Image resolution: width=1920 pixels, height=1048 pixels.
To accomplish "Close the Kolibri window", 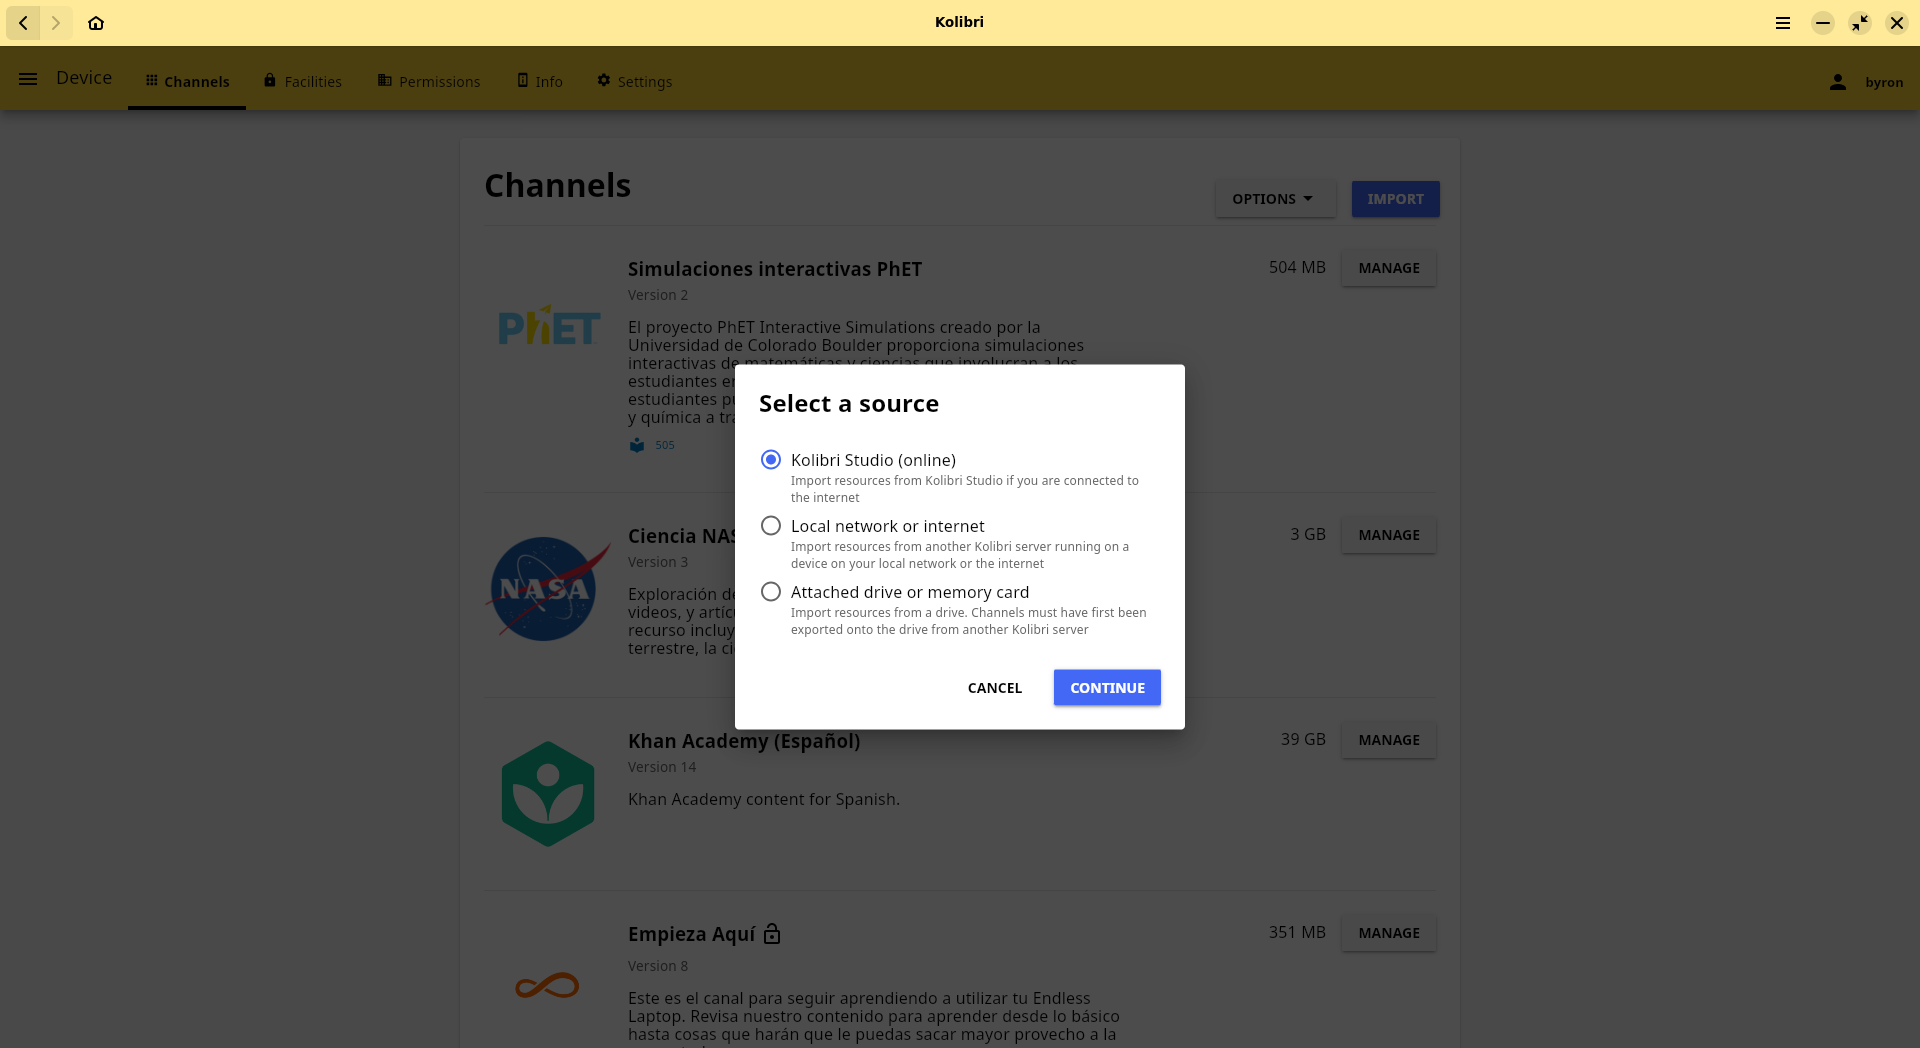I will coord(1897,23).
